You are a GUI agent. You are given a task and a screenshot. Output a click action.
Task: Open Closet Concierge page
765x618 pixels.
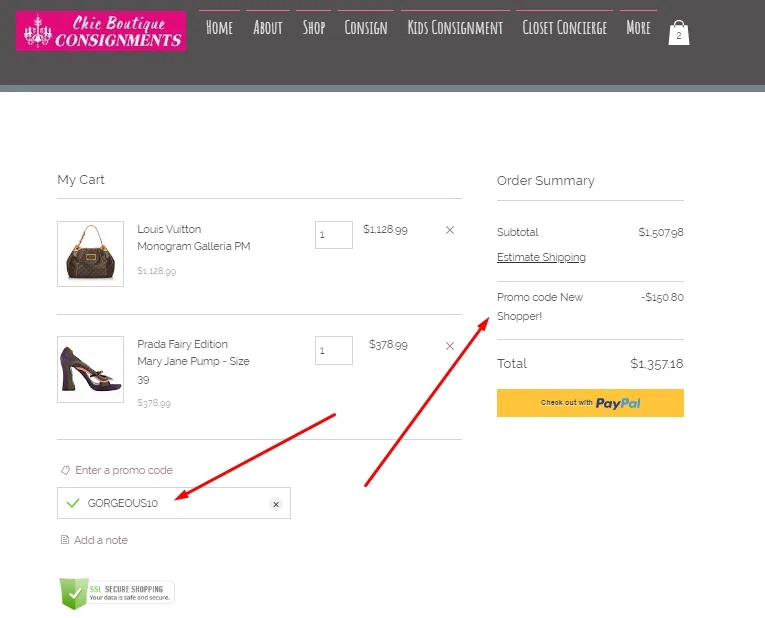(x=564, y=27)
